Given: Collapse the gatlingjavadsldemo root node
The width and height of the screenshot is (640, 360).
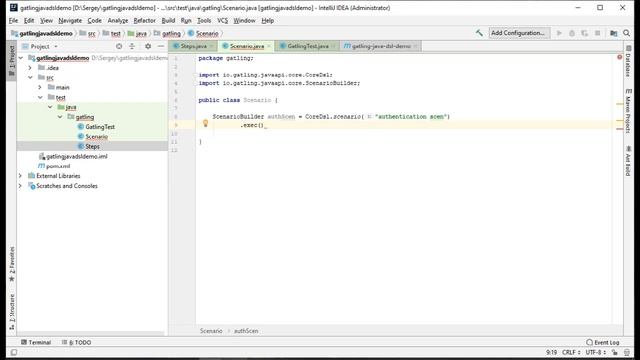Looking at the screenshot, I should [21, 58].
